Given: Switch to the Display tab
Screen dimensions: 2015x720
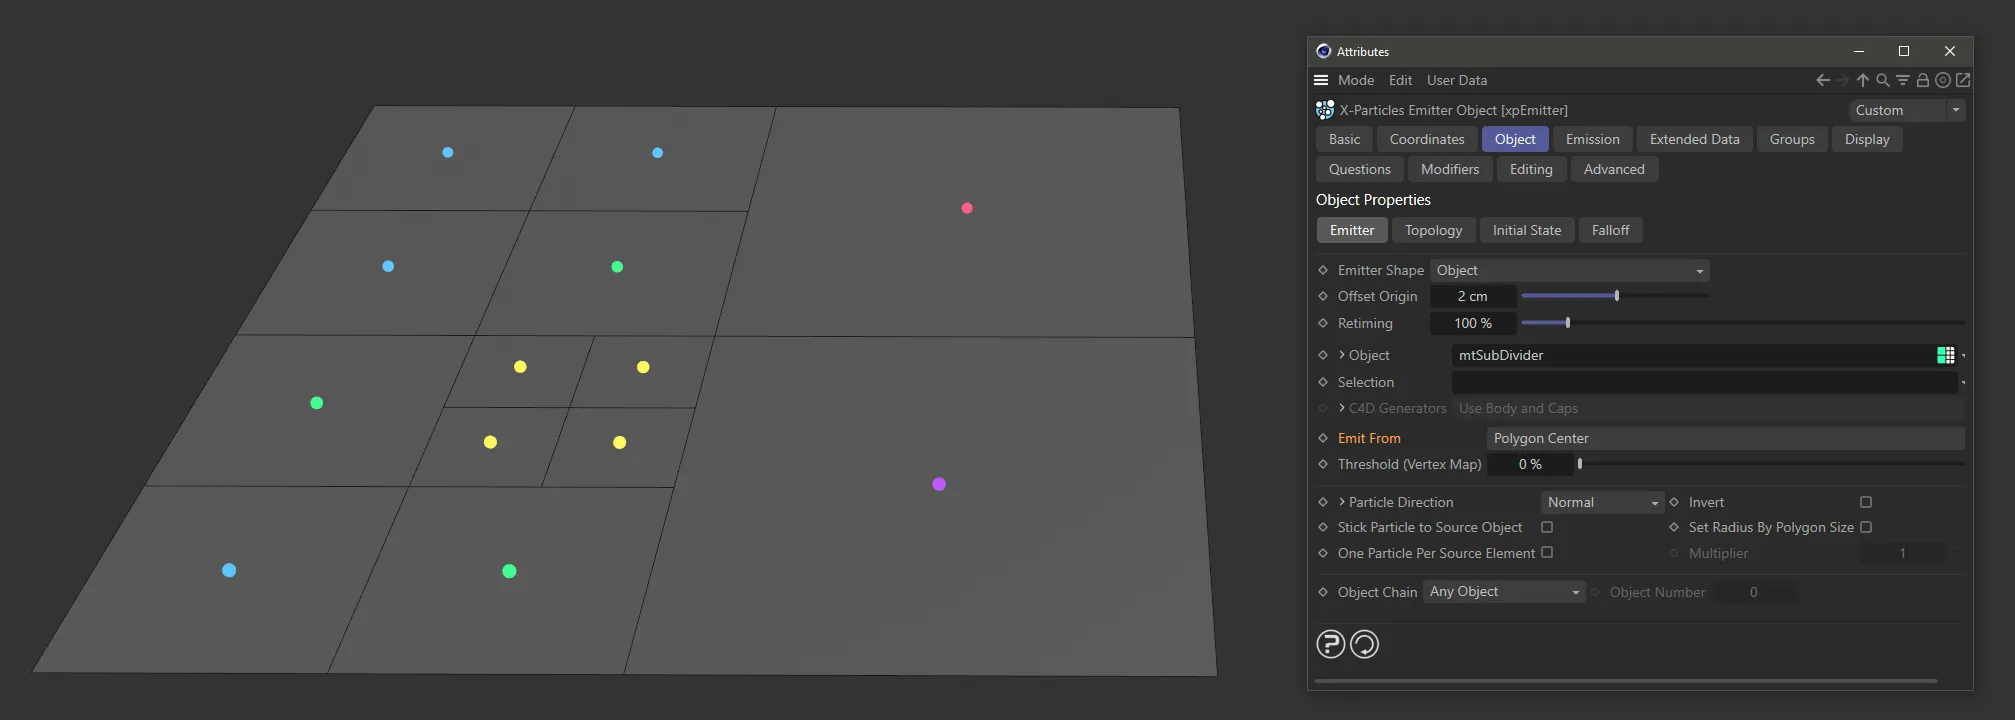Looking at the screenshot, I should pyautogui.click(x=1867, y=139).
